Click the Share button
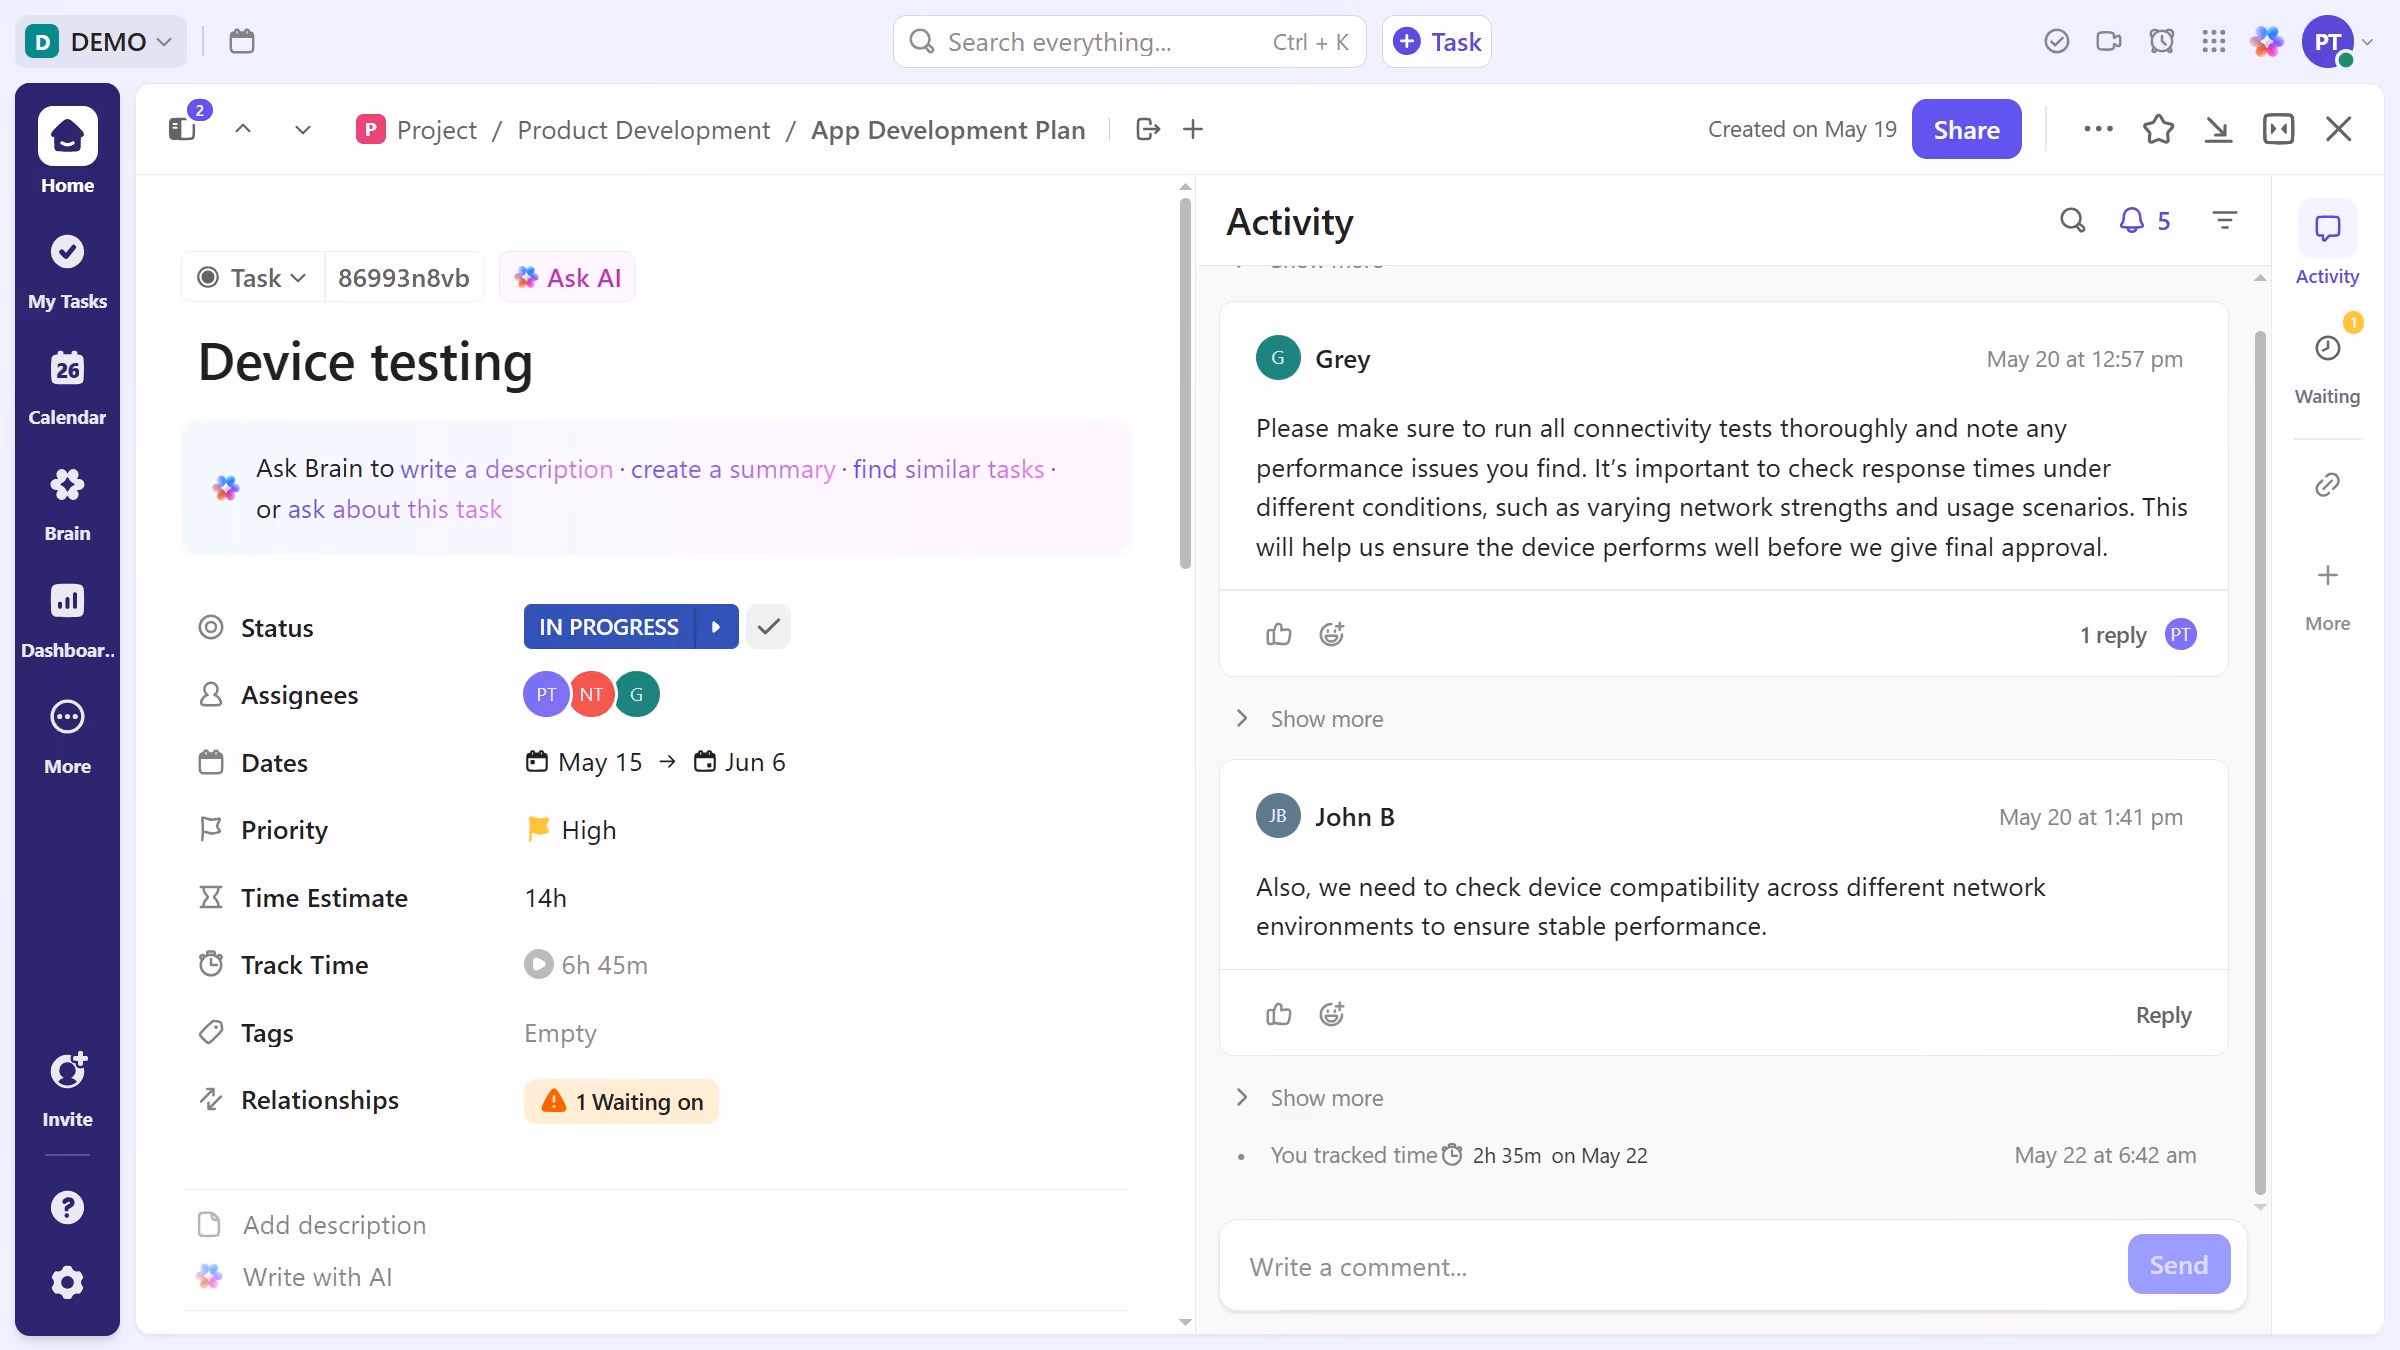The height and width of the screenshot is (1350, 2400). 1966,129
